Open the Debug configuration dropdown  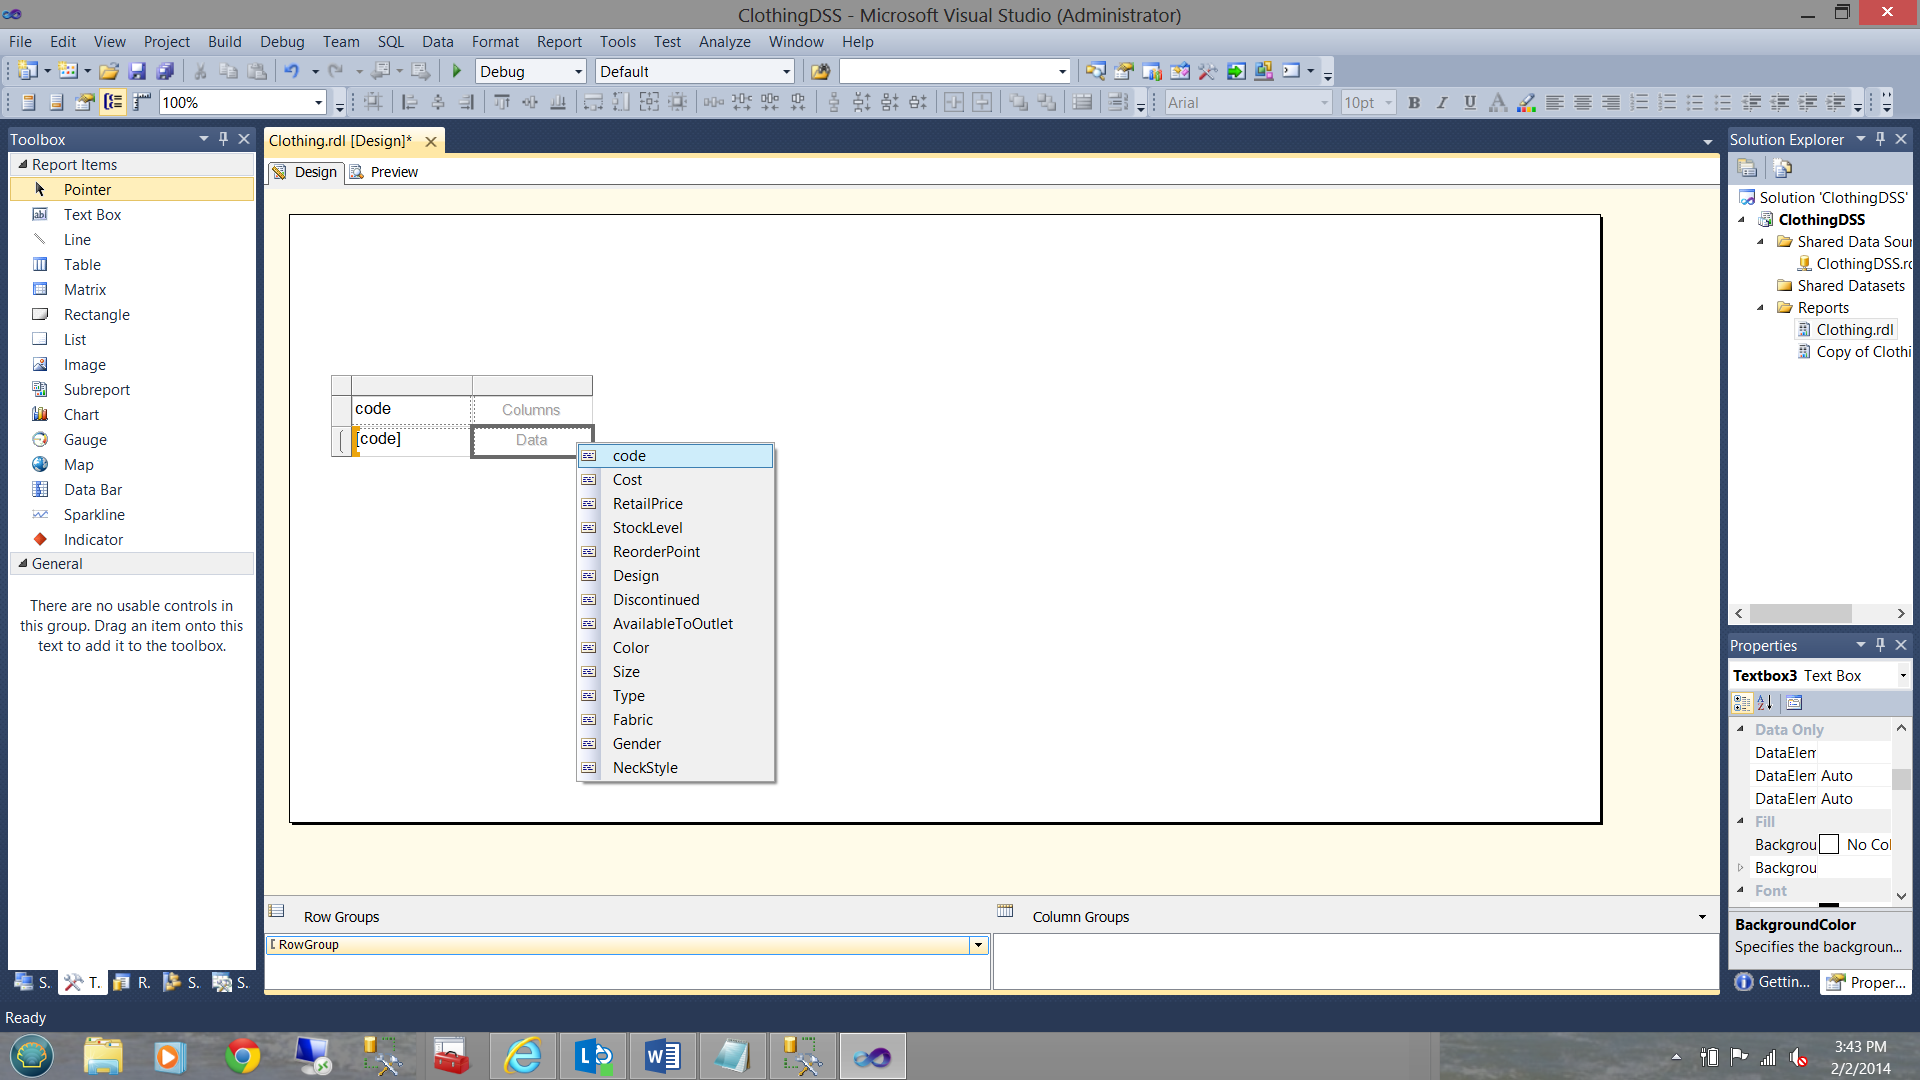[x=578, y=71]
